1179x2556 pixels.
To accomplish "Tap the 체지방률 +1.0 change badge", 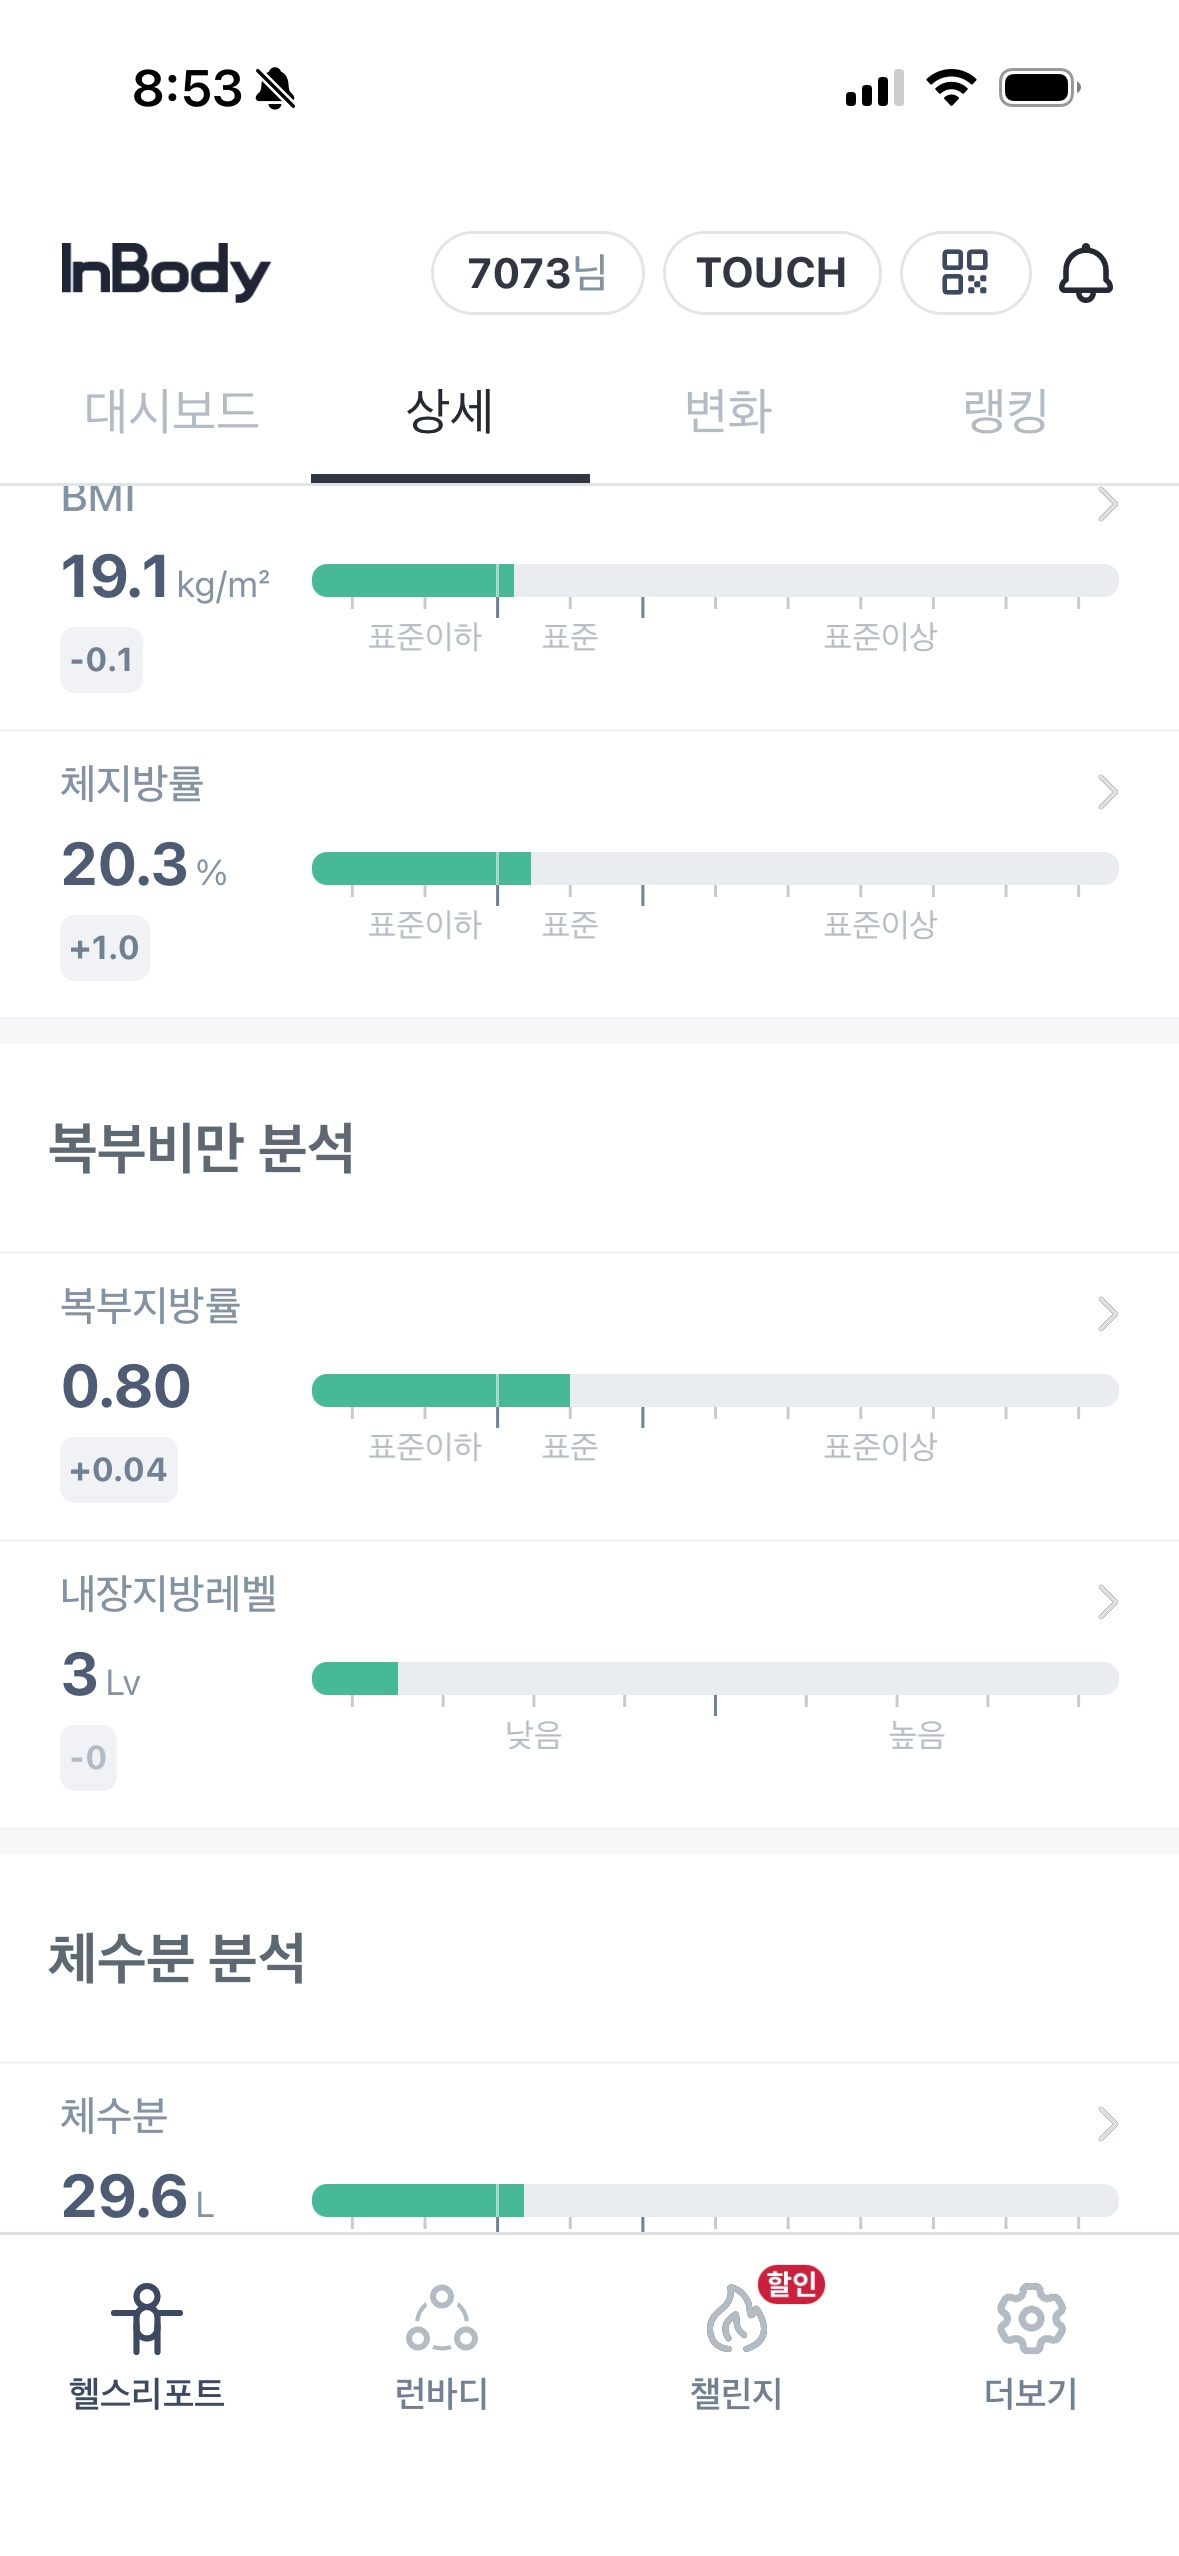I will [x=105, y=947].
